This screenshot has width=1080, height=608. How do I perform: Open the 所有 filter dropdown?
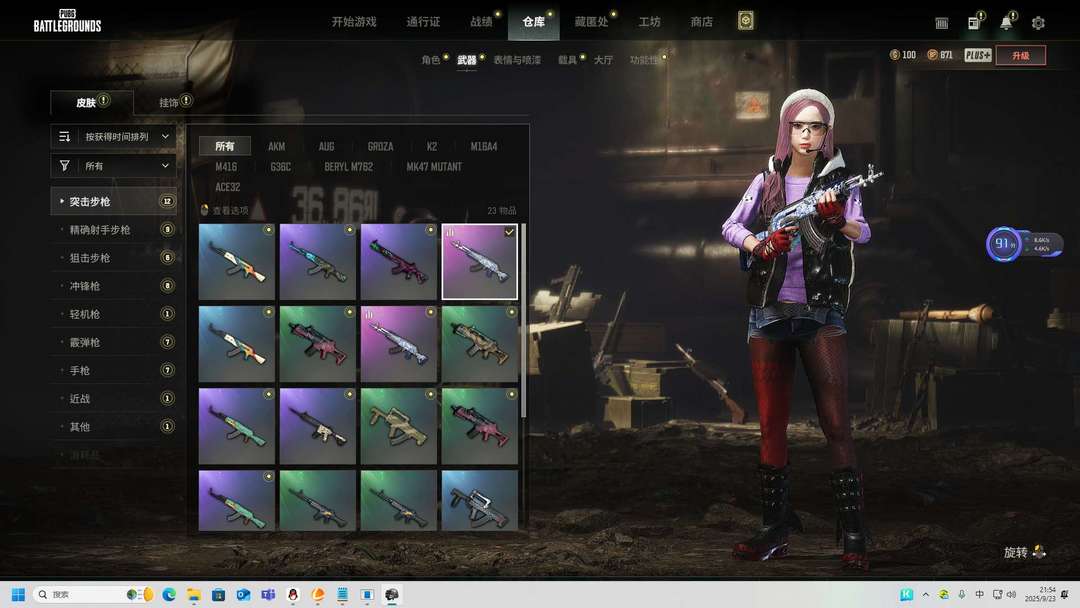114,165
